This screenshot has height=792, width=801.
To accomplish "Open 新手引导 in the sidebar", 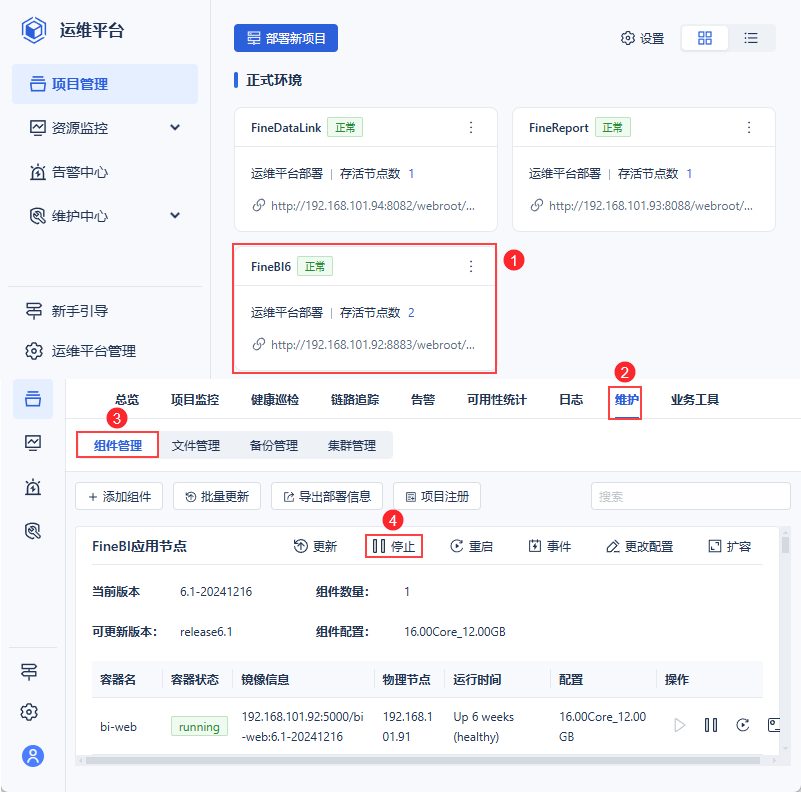I will pyautogui.click(x=67, y=311).
